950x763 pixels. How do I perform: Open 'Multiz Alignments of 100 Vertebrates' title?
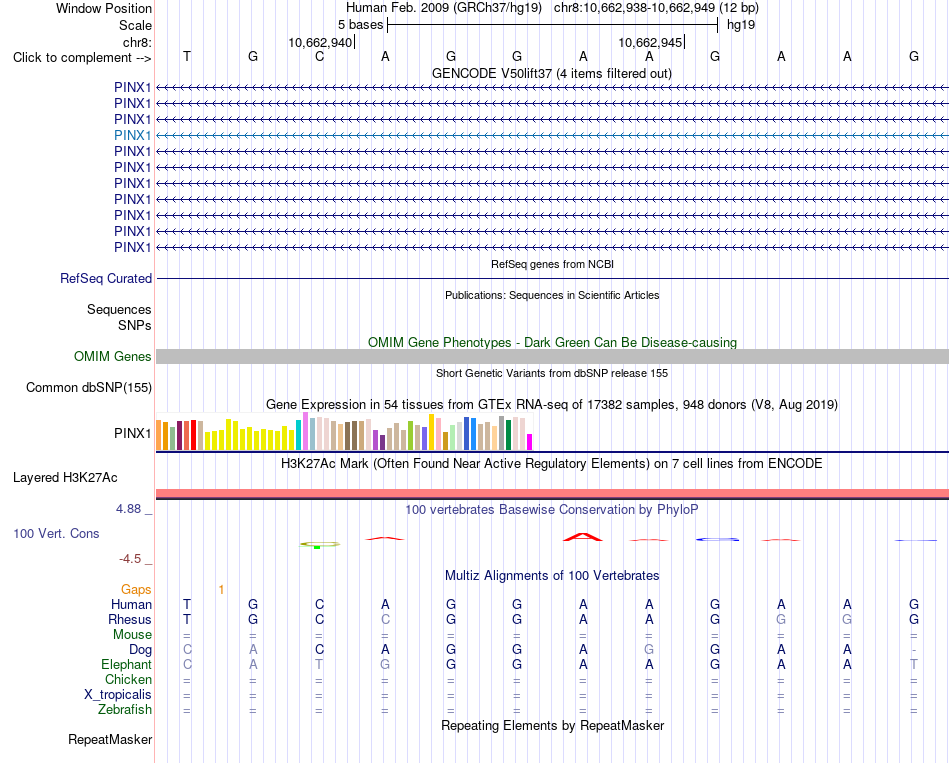[x=552, y=575]
